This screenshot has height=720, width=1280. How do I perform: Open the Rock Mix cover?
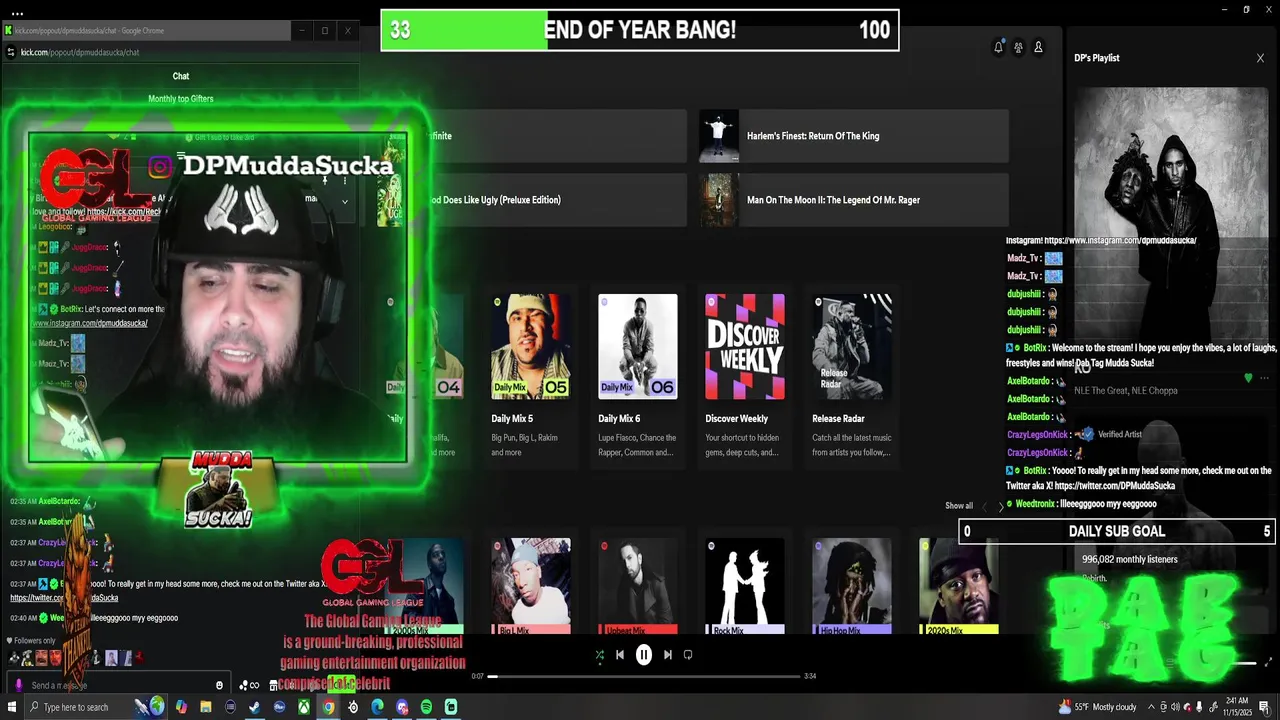[x=745, y=586]
